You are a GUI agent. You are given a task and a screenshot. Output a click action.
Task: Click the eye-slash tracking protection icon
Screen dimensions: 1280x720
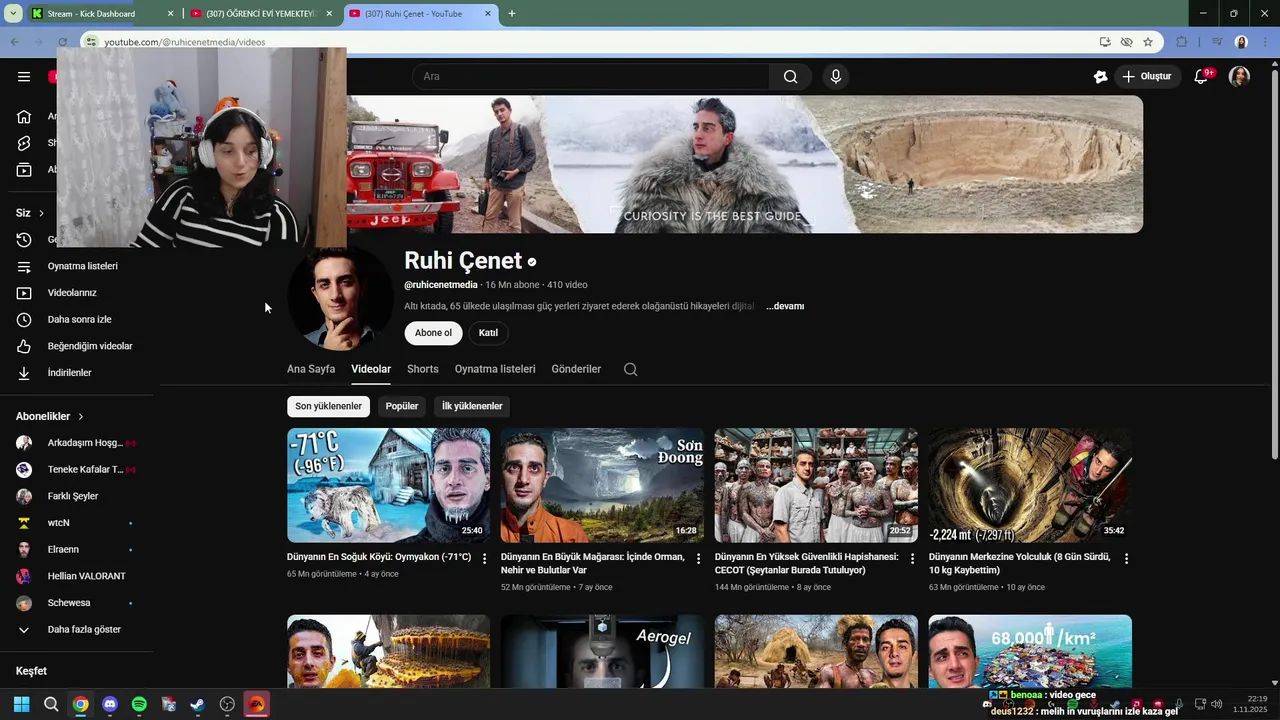point(1126,42)
